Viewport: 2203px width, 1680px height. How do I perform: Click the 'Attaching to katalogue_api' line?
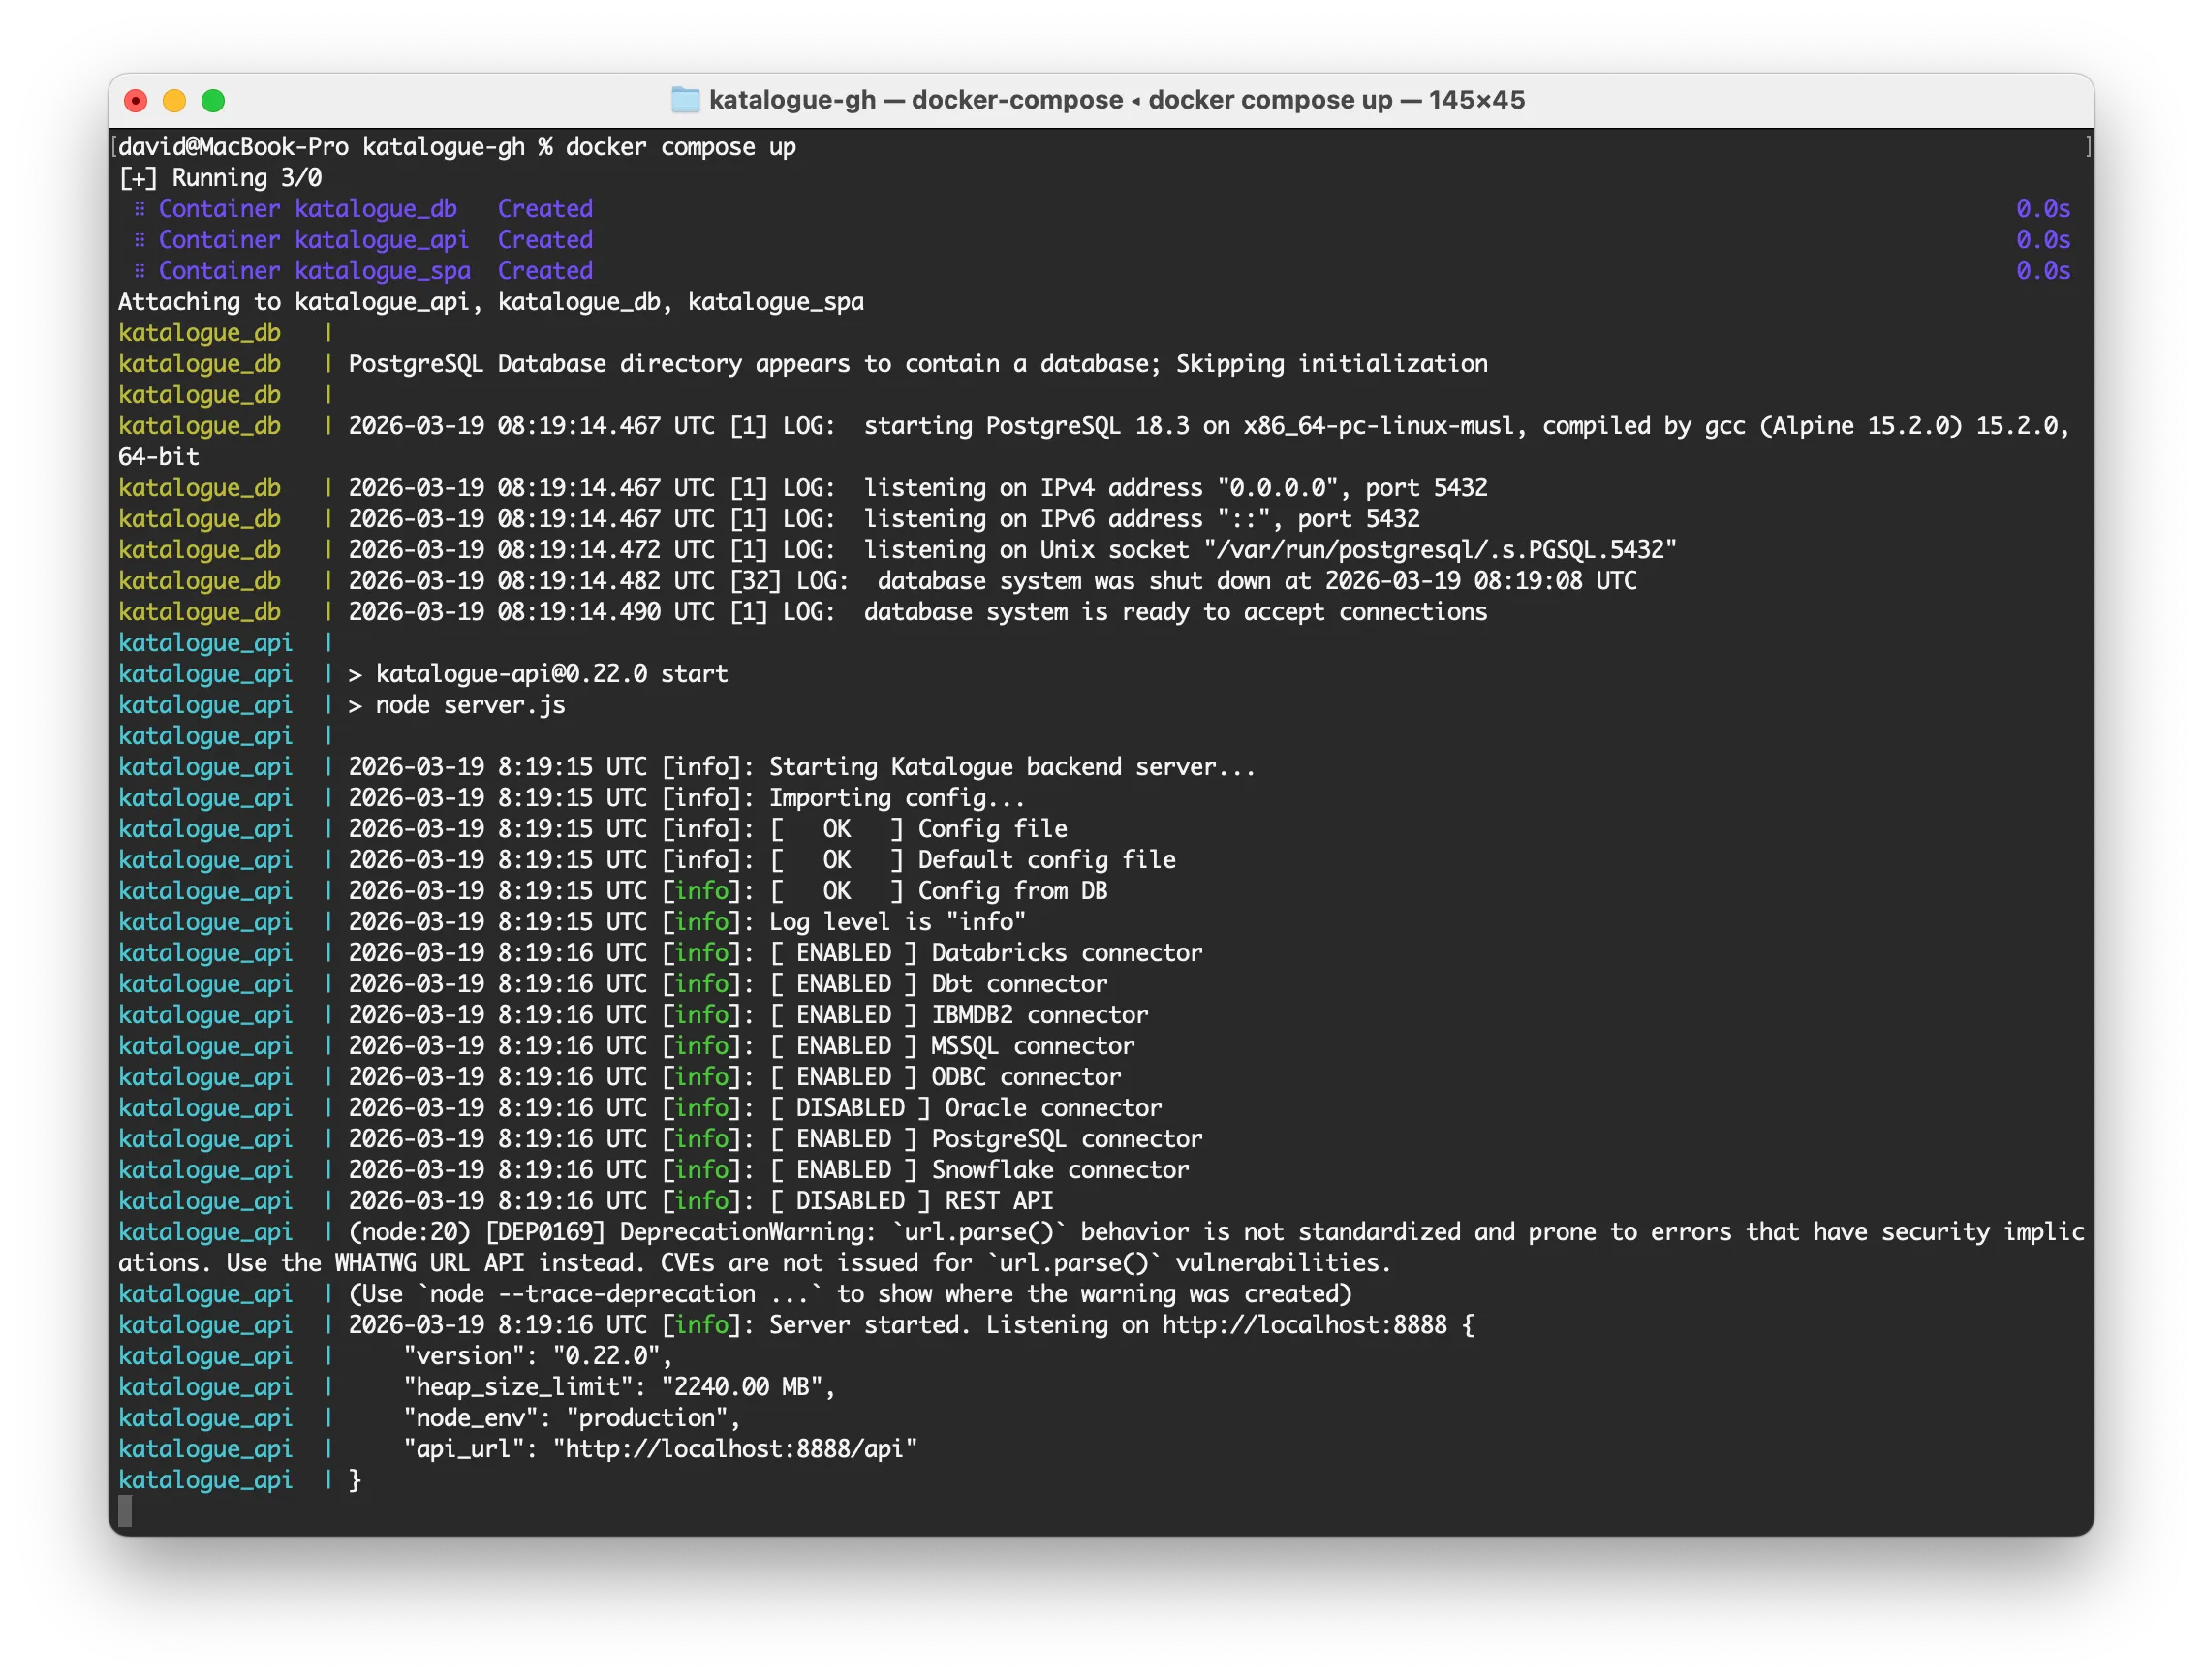pyautogui.click(x=491, y=302)
